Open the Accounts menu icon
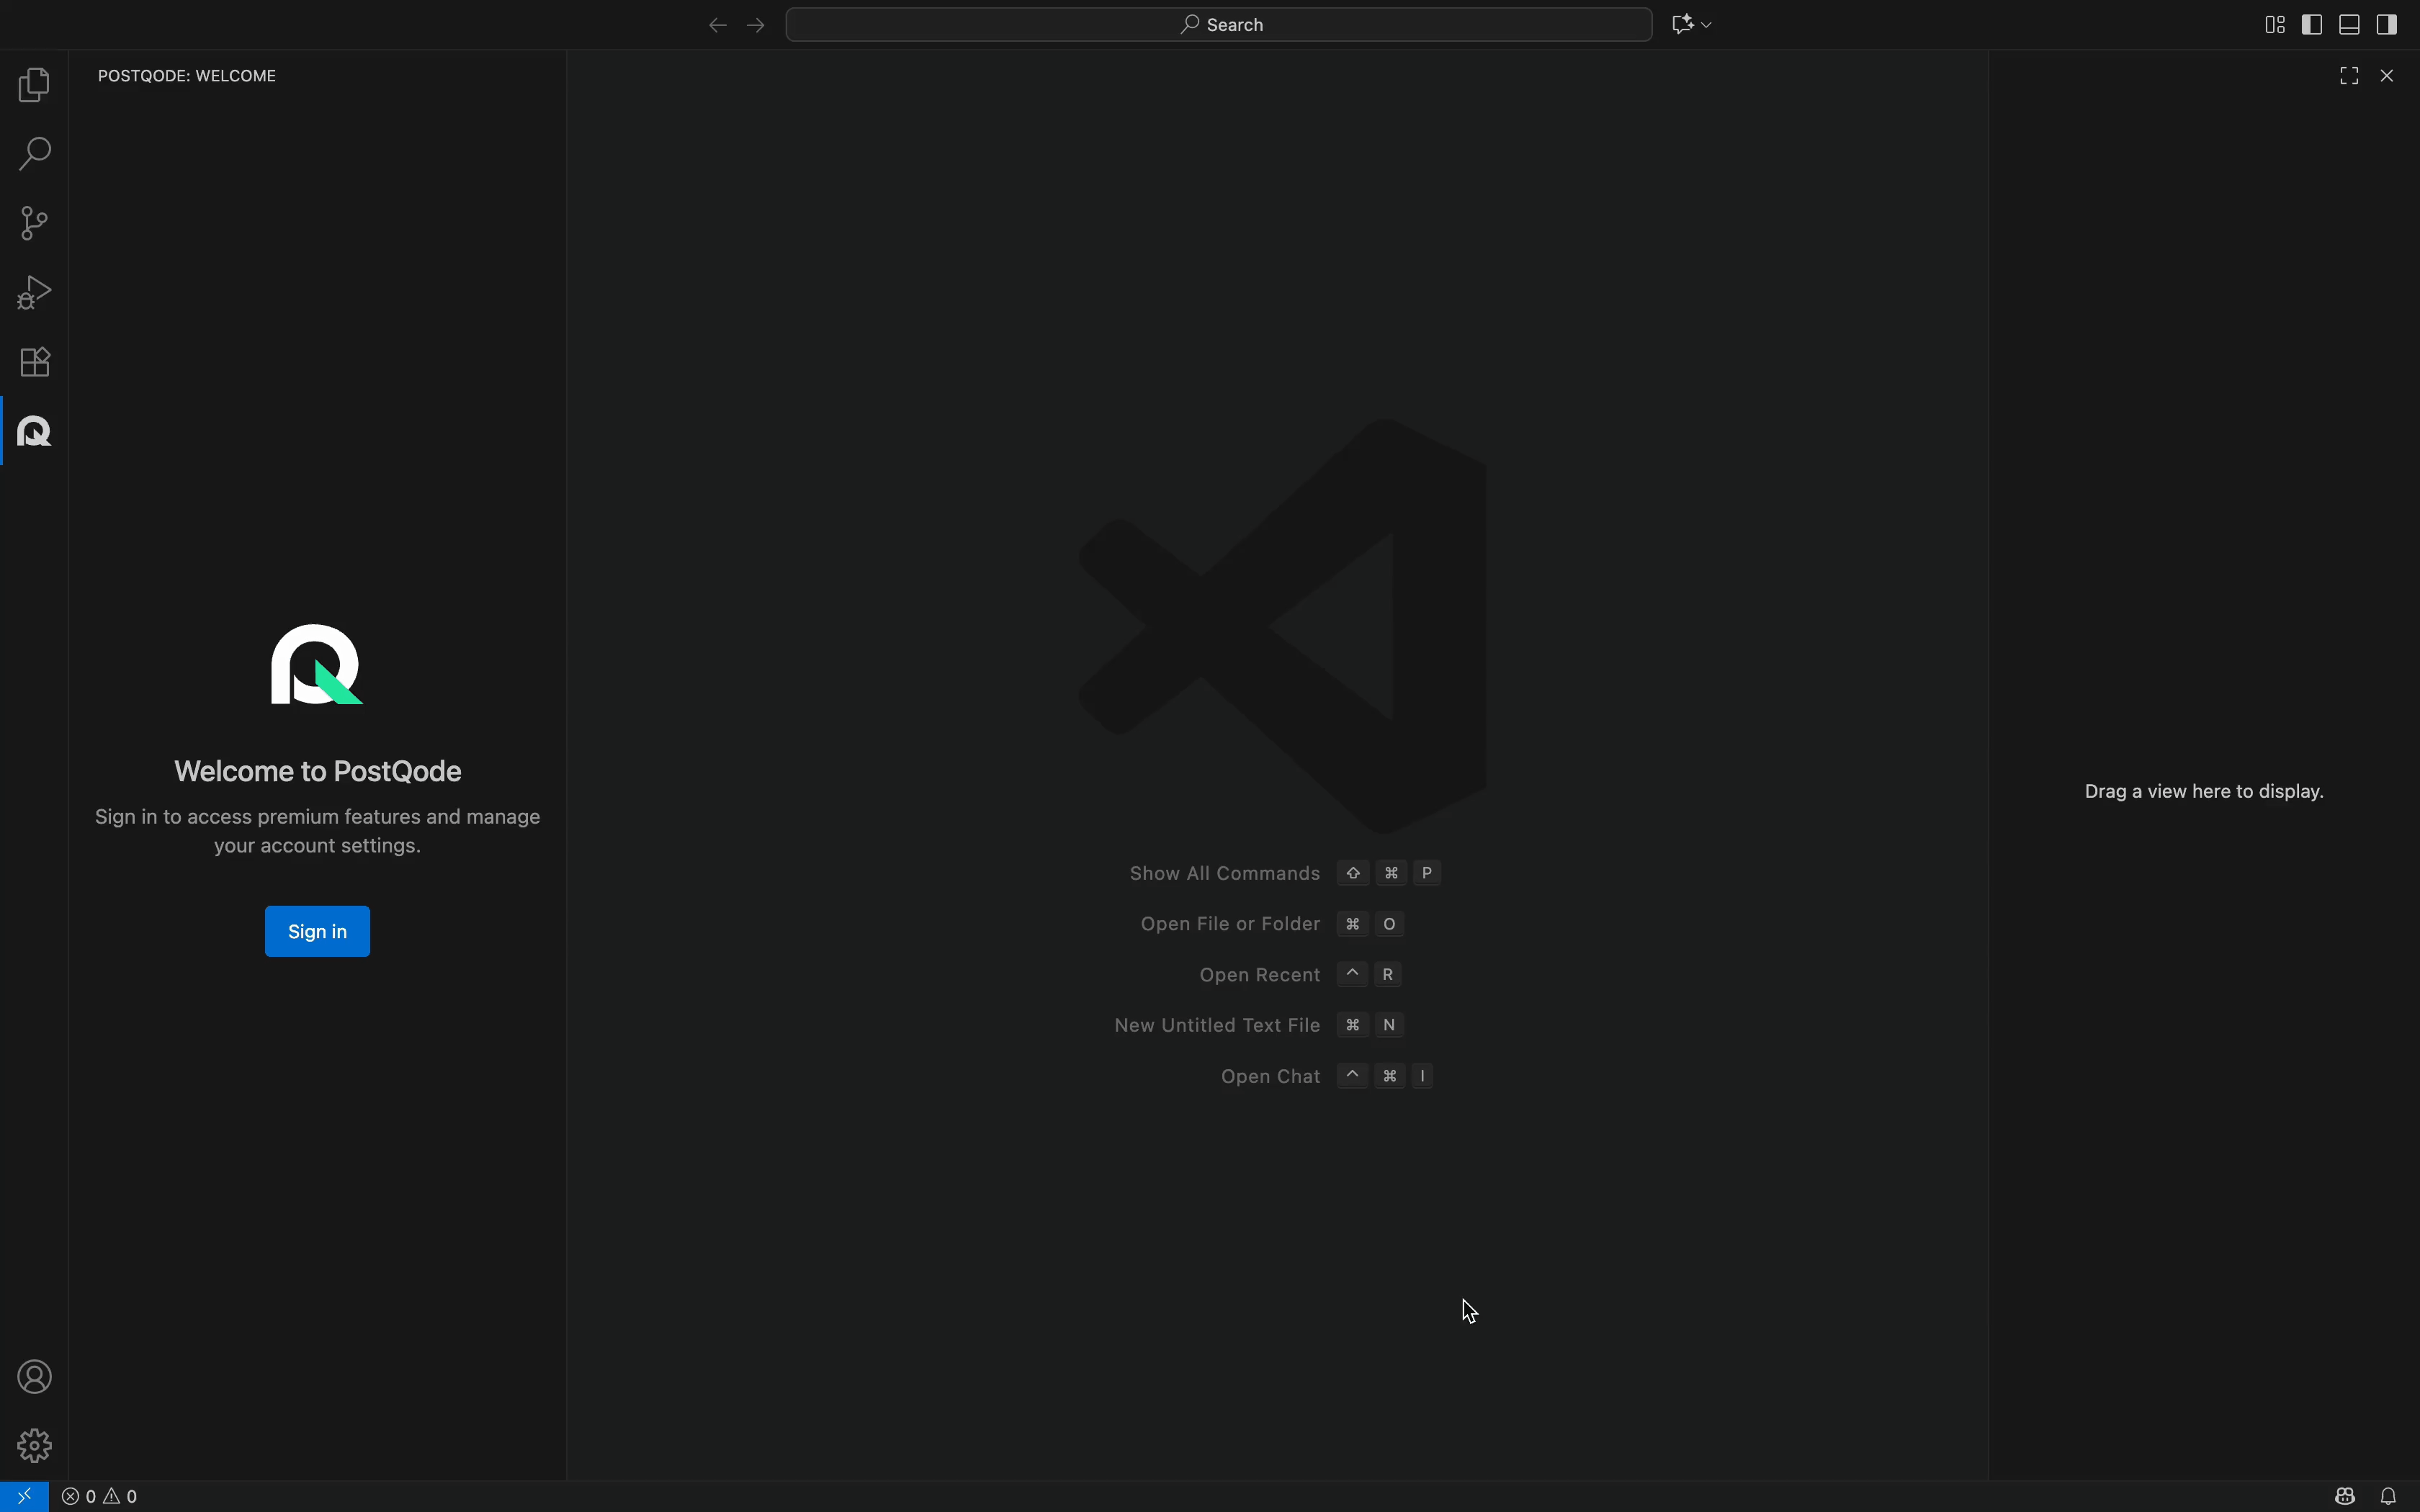This screenshot has width=2420, height=1512. click(34, 1377)
